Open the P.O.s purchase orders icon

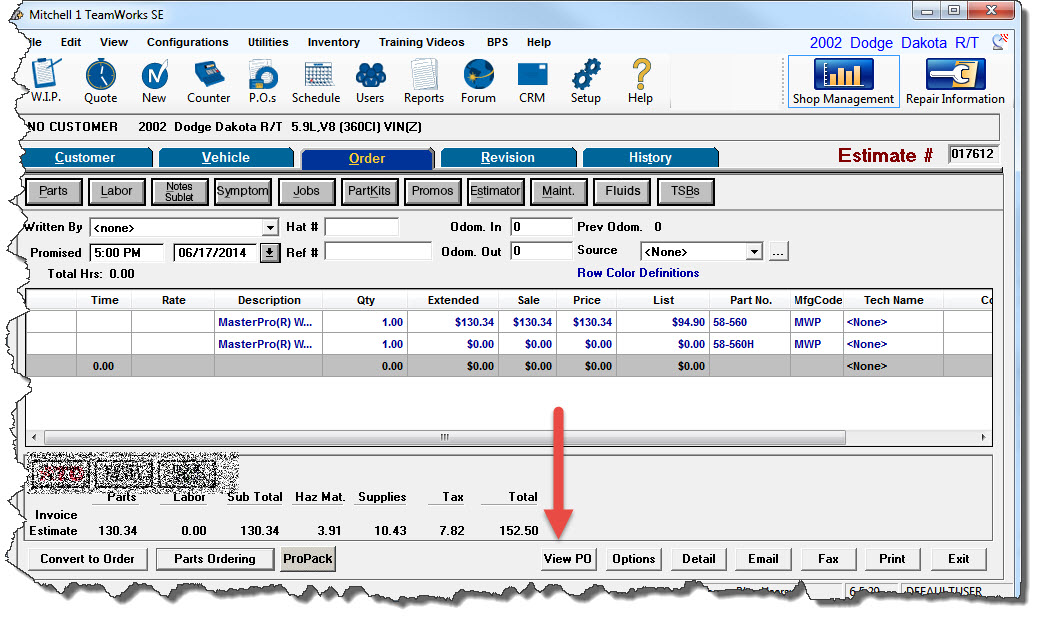coord(263,81)
